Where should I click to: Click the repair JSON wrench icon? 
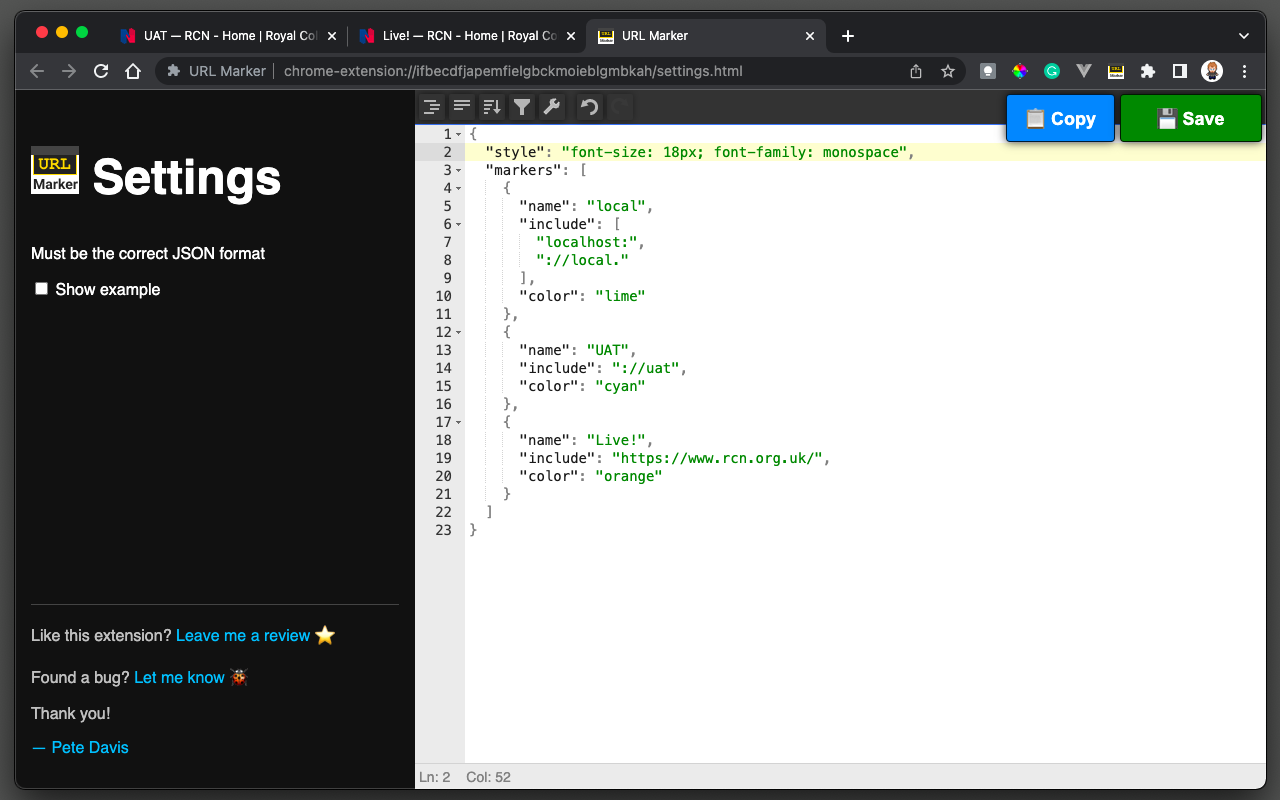tap(552, 107)
